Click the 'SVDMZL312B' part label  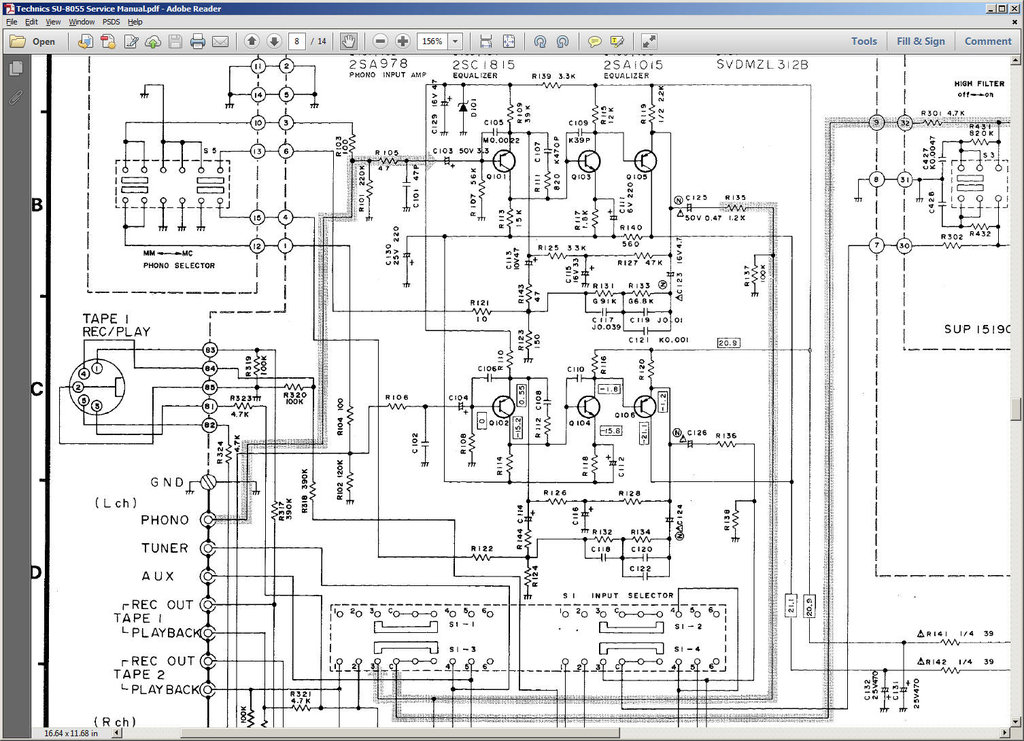(x=762, y=65)
